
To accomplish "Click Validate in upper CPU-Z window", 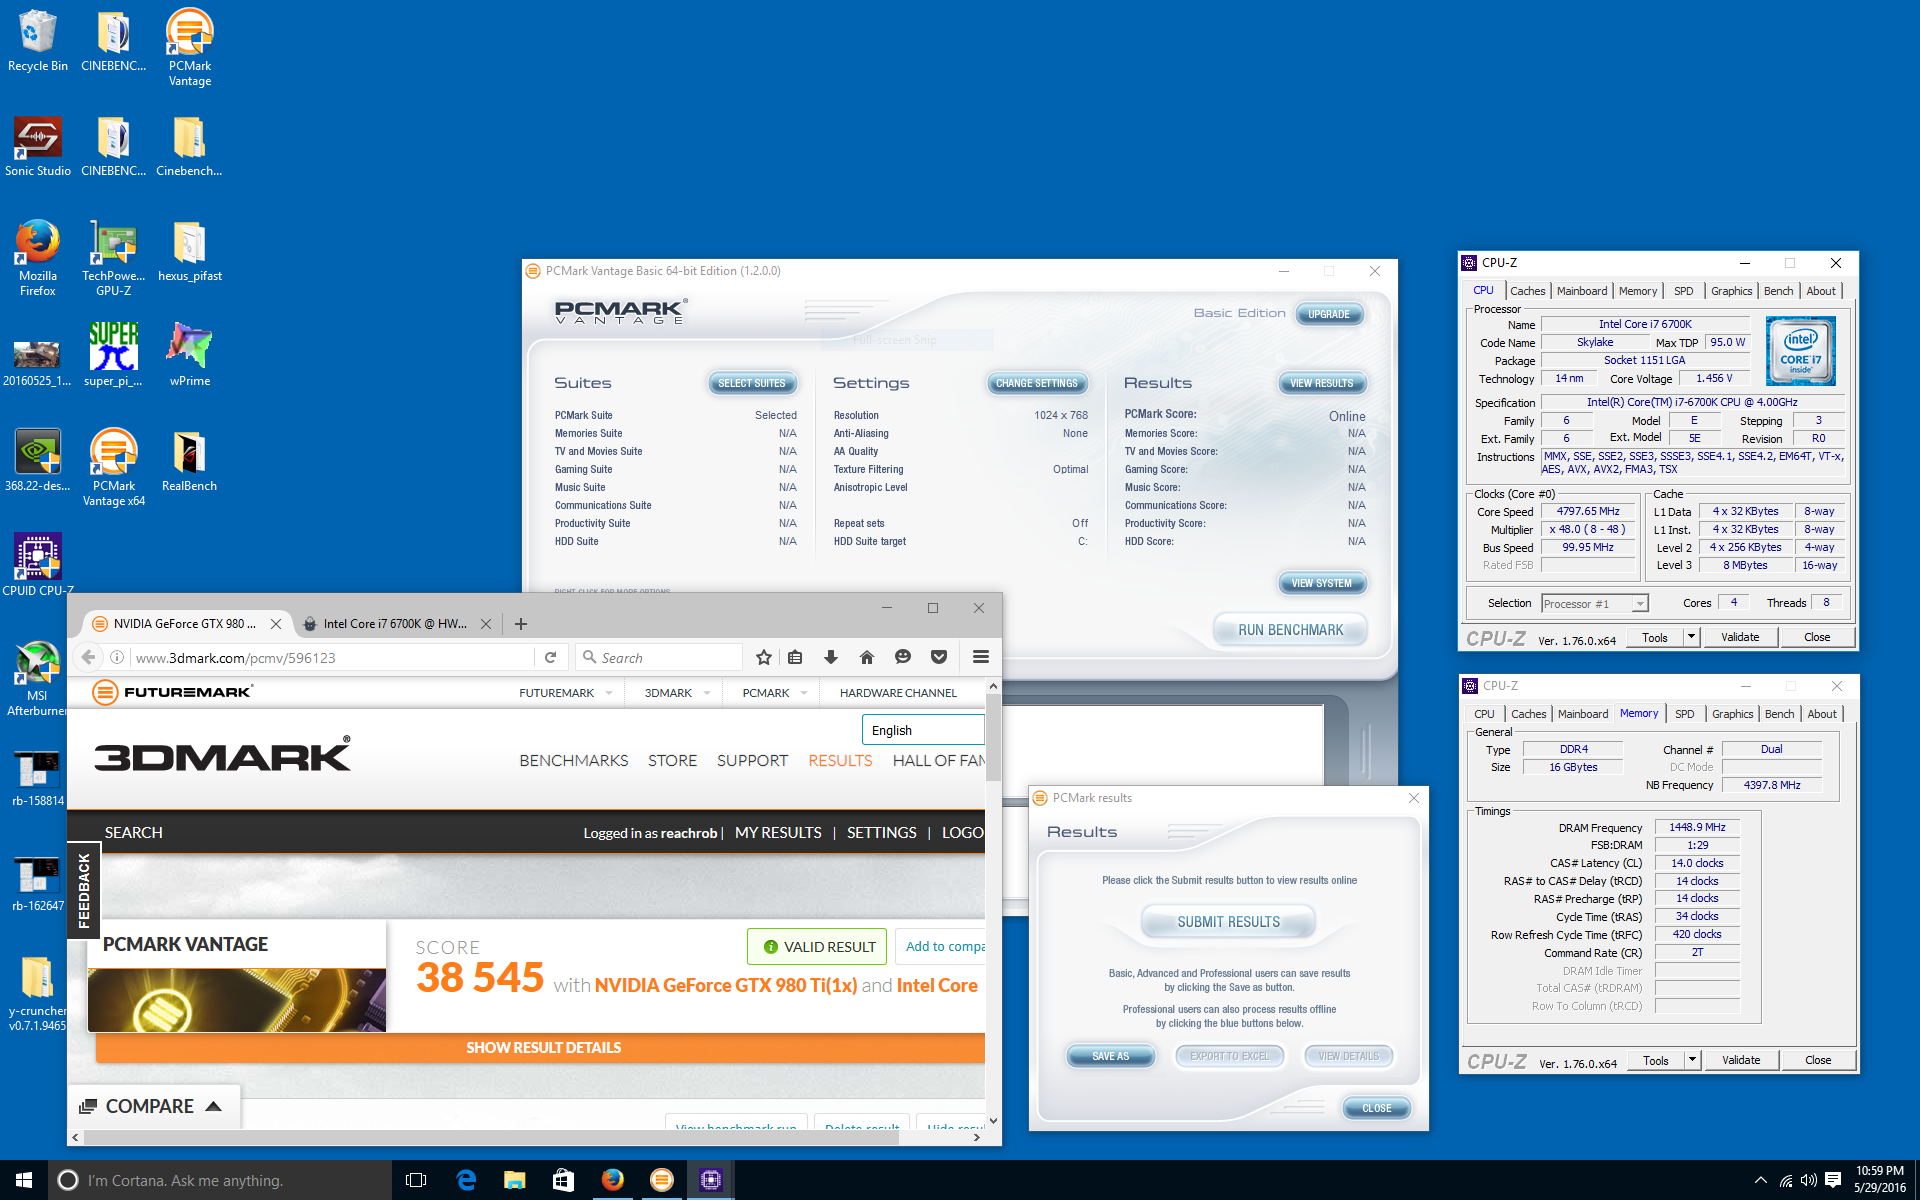I will coord(1740,637).
